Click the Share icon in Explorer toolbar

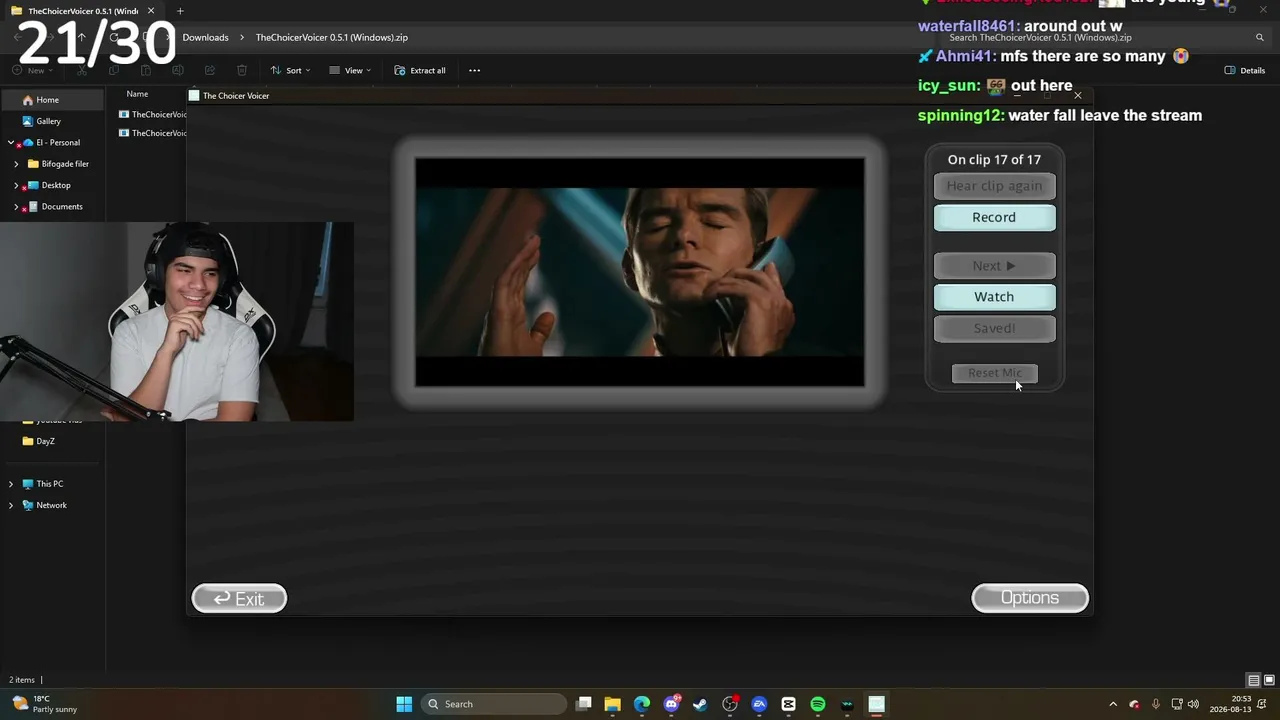pyautogui.click(x=210, y=70)
